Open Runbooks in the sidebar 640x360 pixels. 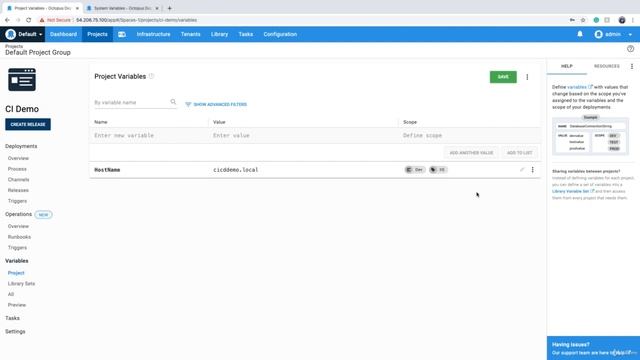[x=19, y=237]
